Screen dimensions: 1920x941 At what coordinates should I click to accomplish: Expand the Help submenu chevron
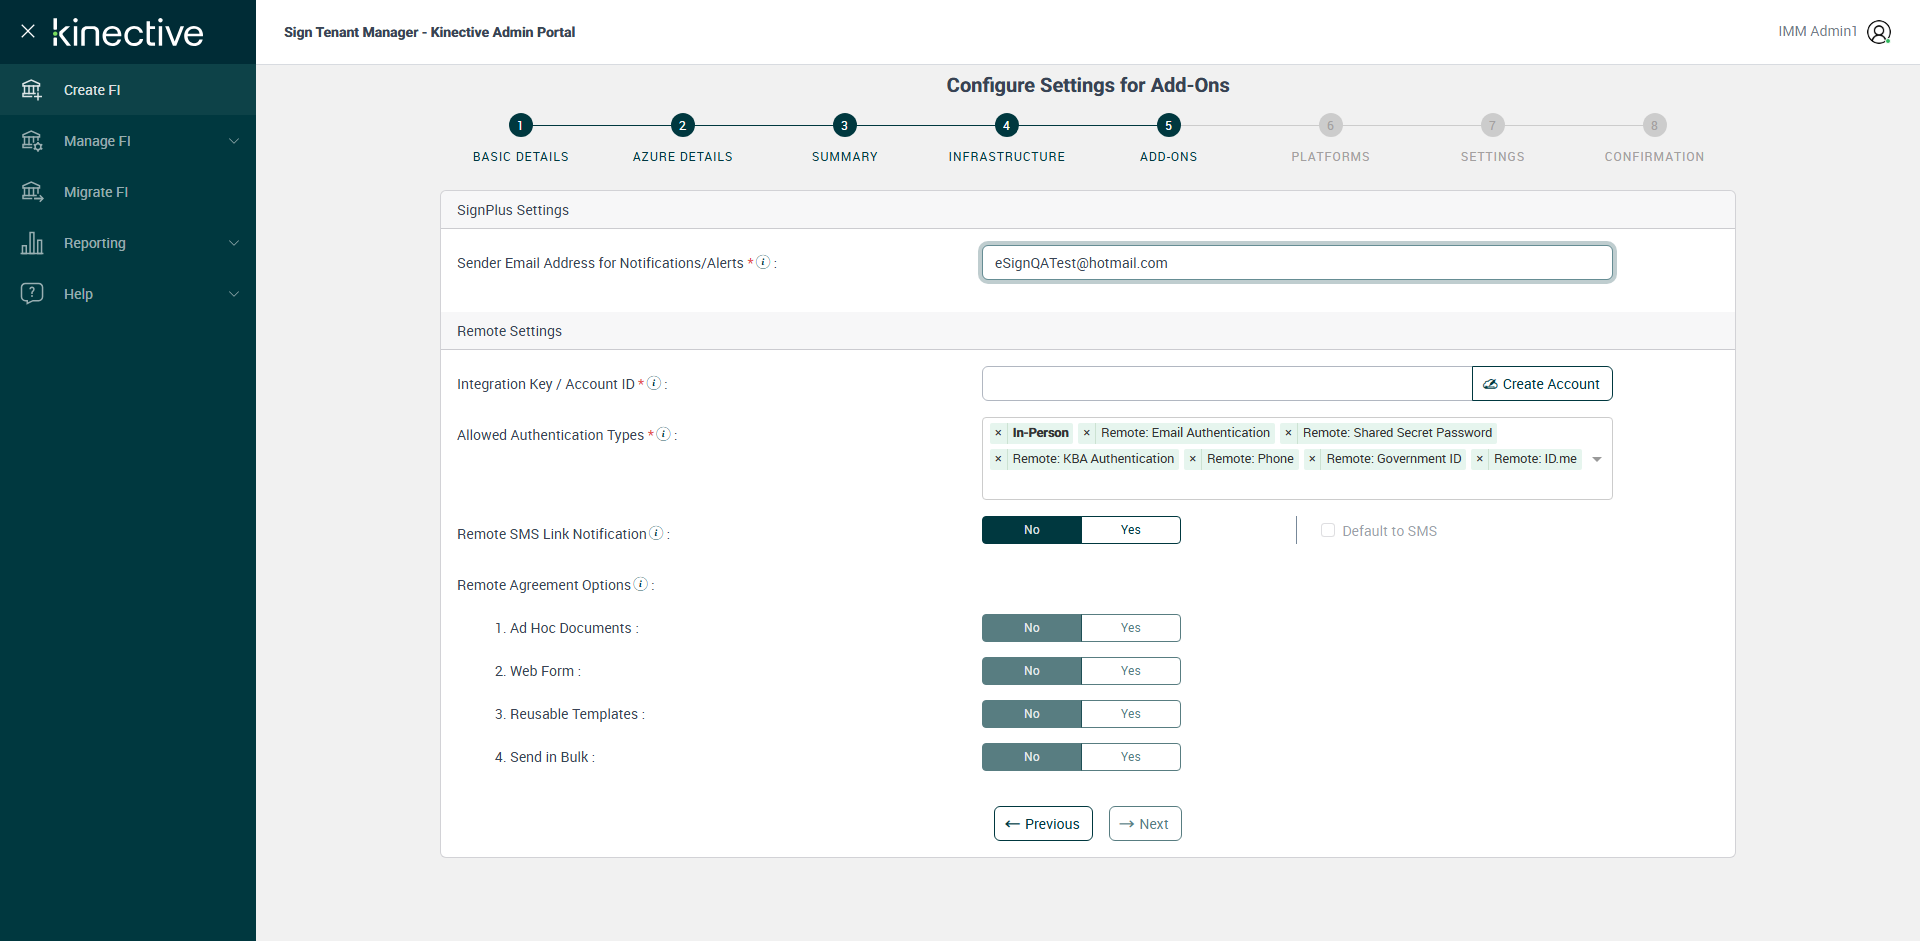pos(234,294)
